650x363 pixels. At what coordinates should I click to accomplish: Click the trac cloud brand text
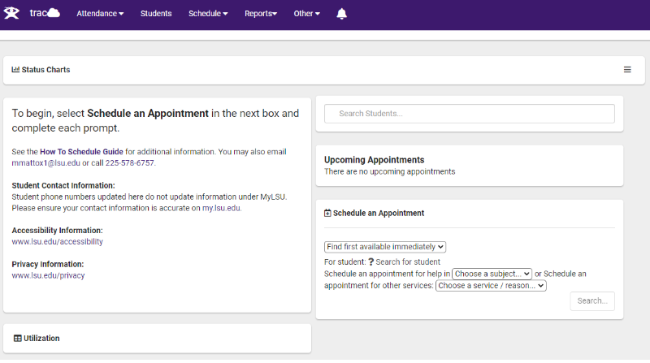click(x=45, y=13)
